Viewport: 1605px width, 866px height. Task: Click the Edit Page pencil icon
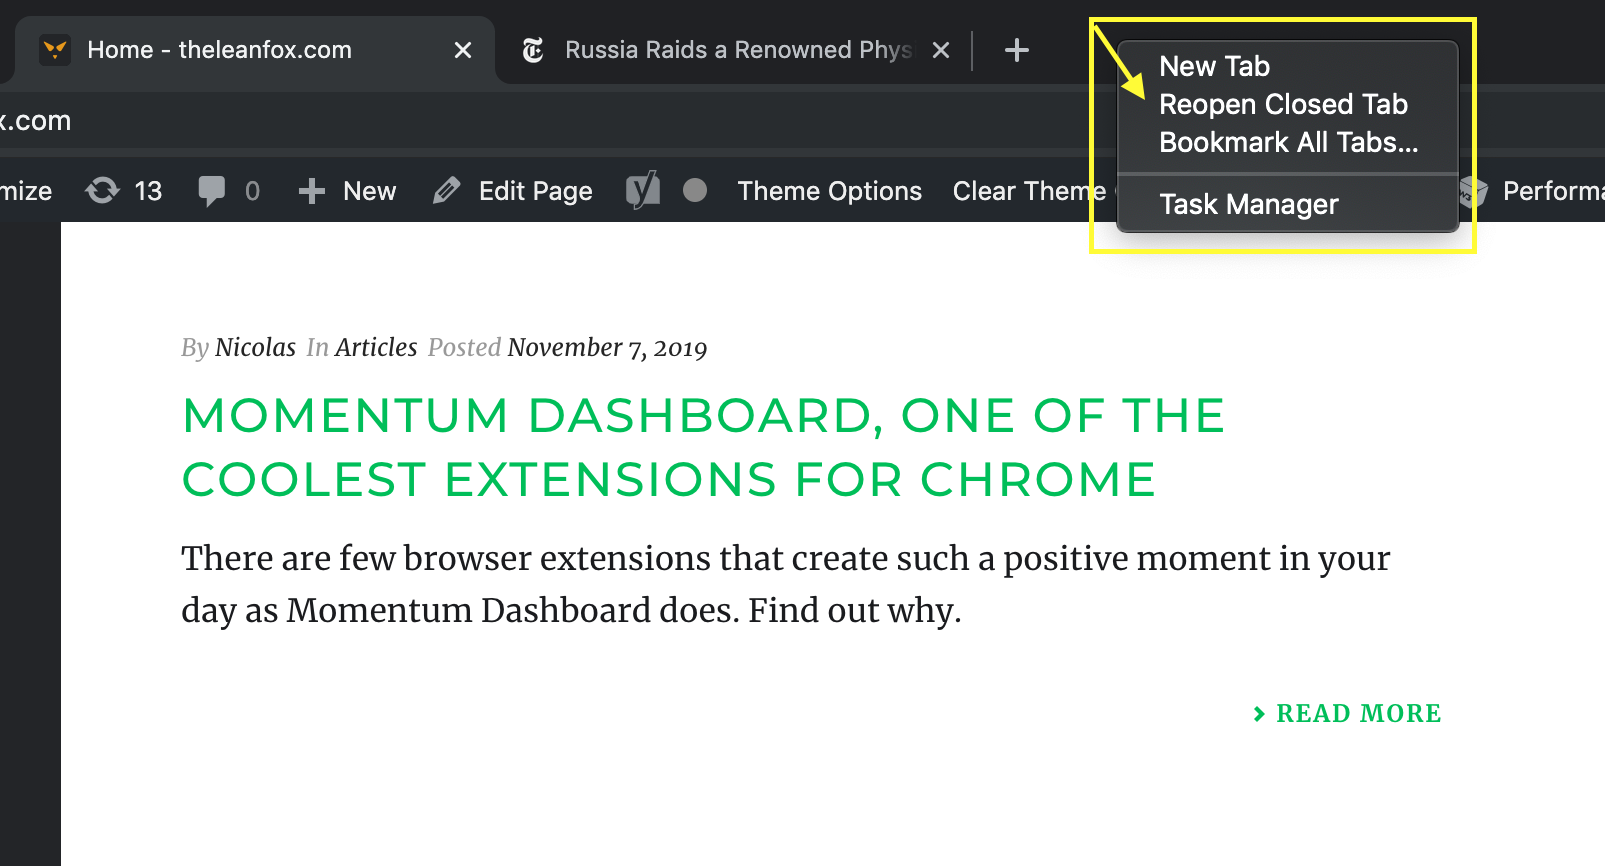447,190
